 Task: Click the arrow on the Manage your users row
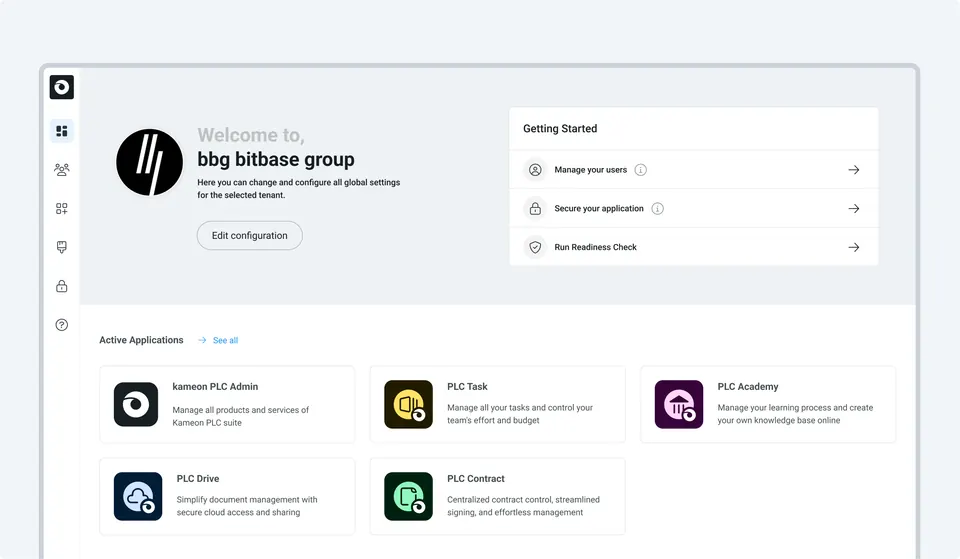(853, 170)
